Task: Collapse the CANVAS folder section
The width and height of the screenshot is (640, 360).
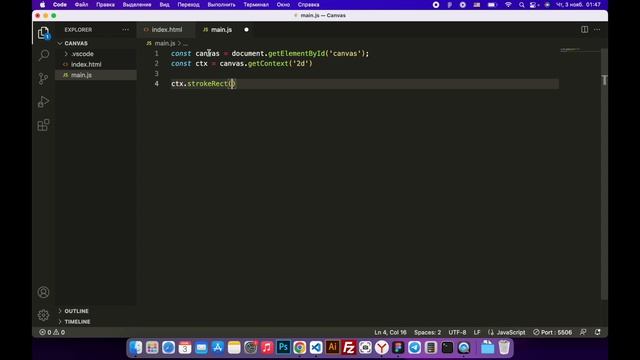Action: click(76, 43)
